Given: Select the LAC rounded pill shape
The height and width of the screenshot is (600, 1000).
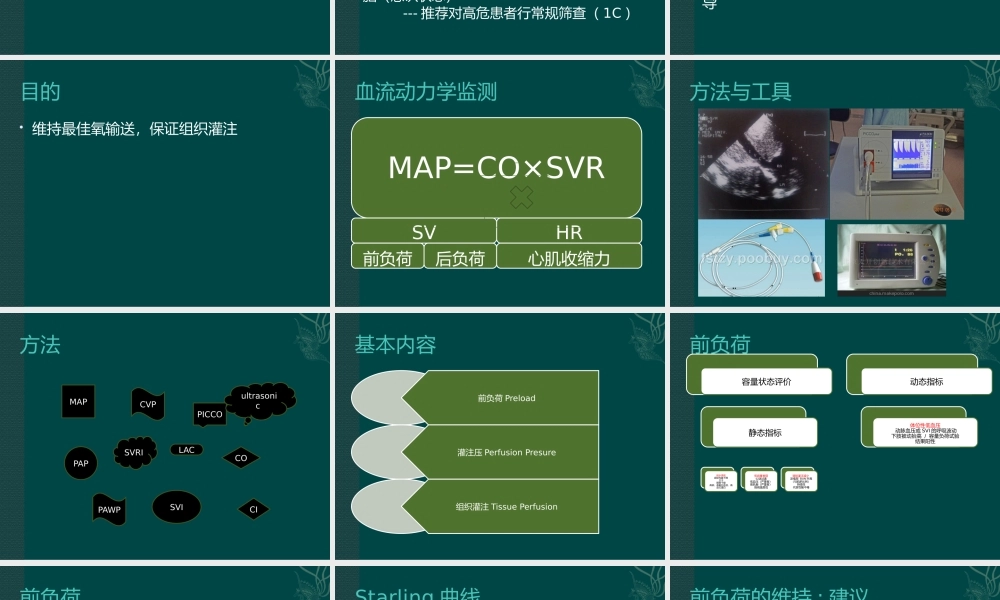Looking at the screenshot, I should point(186,449).
